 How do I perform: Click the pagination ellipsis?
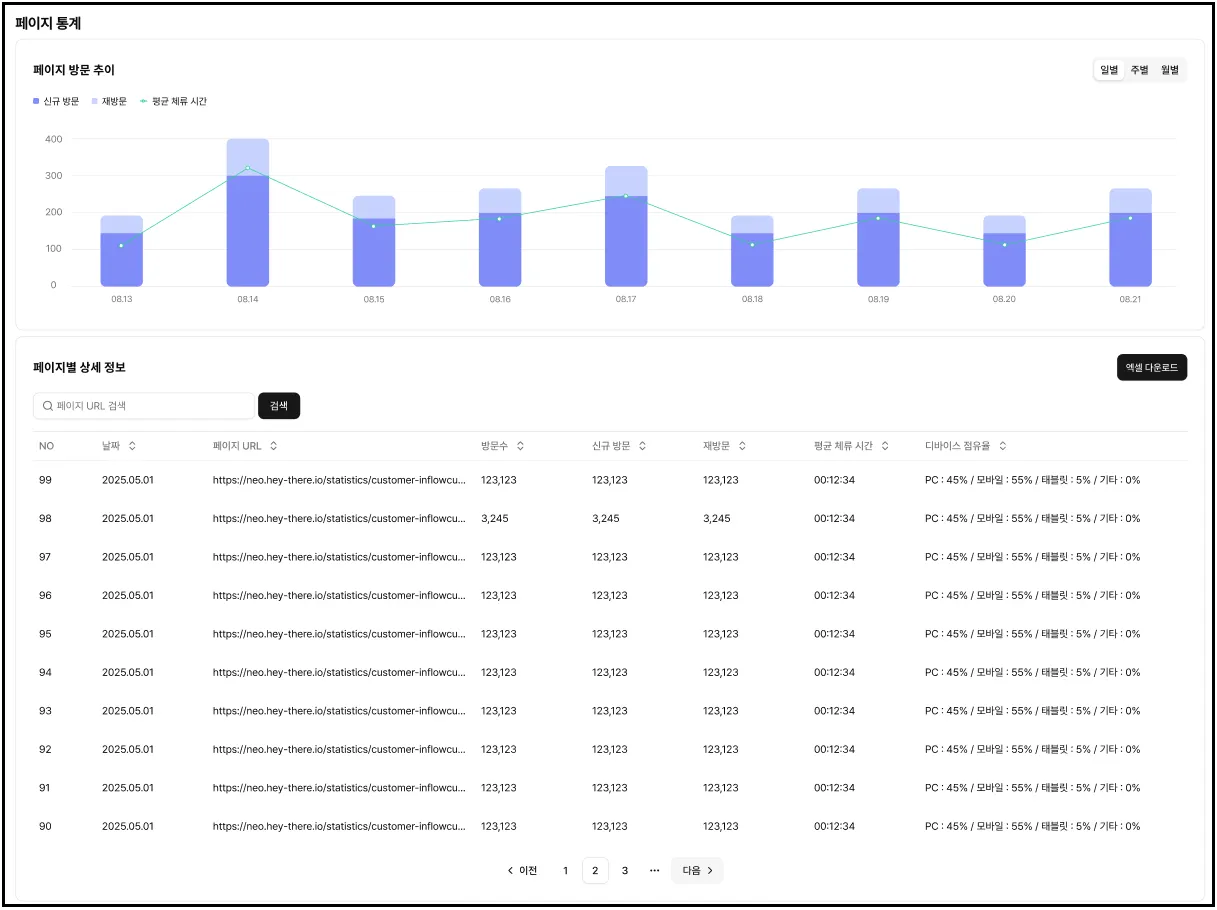coord(655,871)
